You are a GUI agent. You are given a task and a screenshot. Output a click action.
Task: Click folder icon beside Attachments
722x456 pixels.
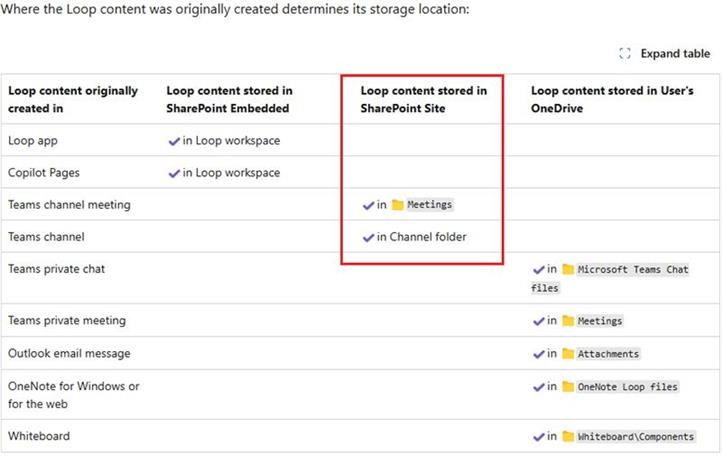click(x=568, y=354)
